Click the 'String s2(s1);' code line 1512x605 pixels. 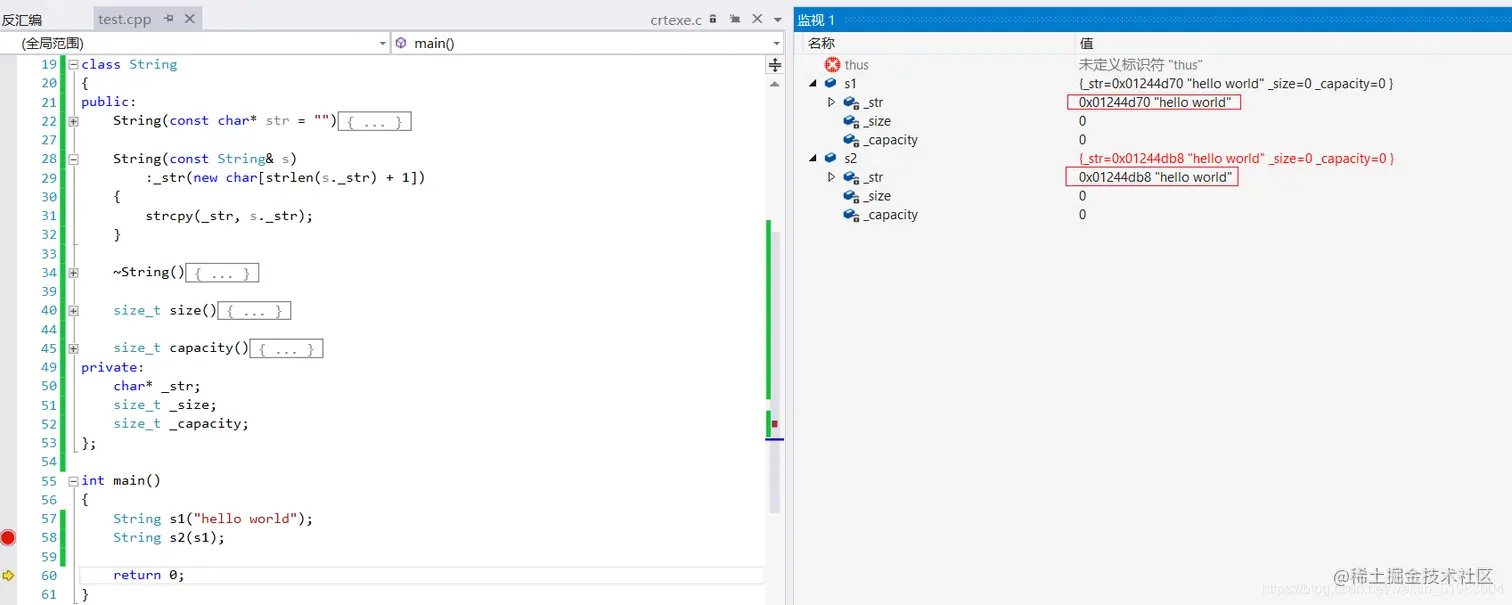point(169,538)
